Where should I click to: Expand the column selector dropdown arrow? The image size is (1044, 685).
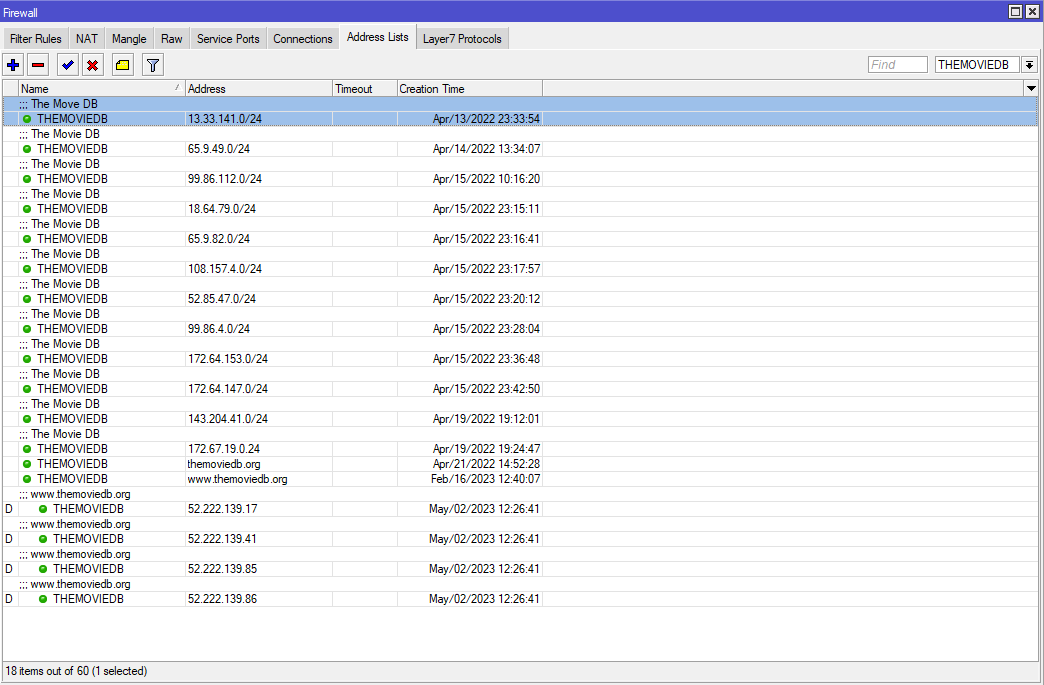(x=1031, y=89)
